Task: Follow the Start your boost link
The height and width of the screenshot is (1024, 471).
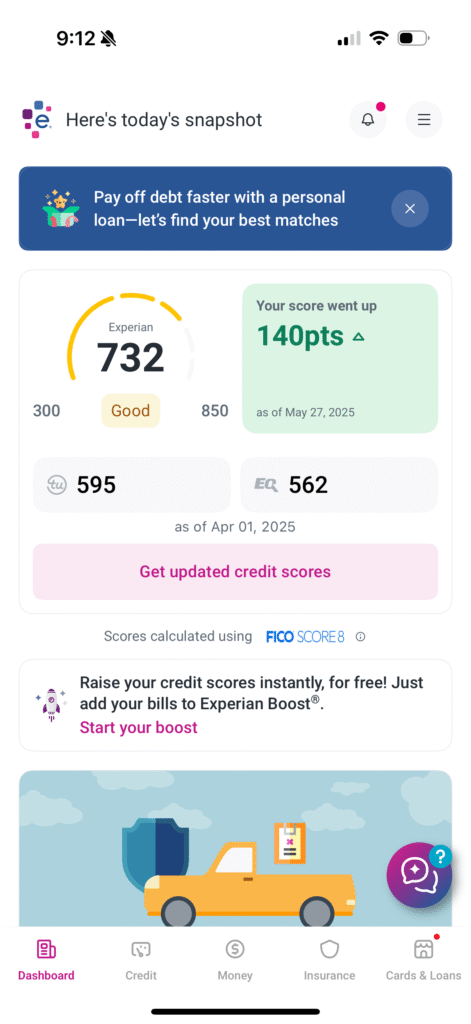Action: coord(138,727)
